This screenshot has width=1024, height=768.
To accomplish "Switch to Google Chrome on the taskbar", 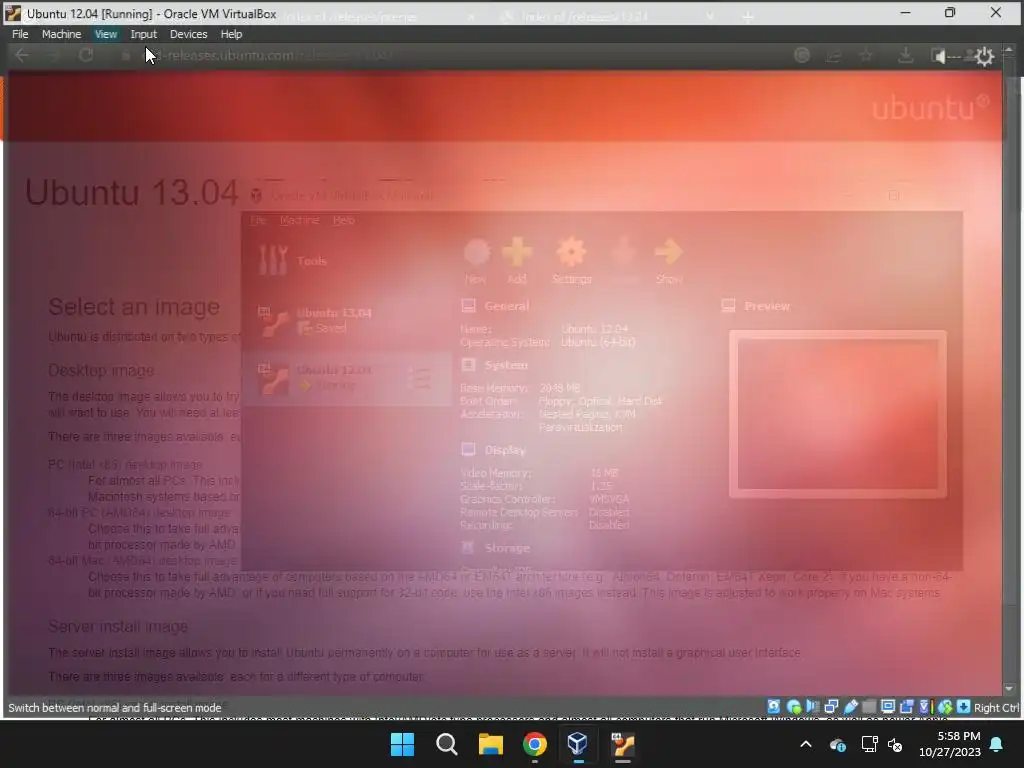I will click(534, 744).
